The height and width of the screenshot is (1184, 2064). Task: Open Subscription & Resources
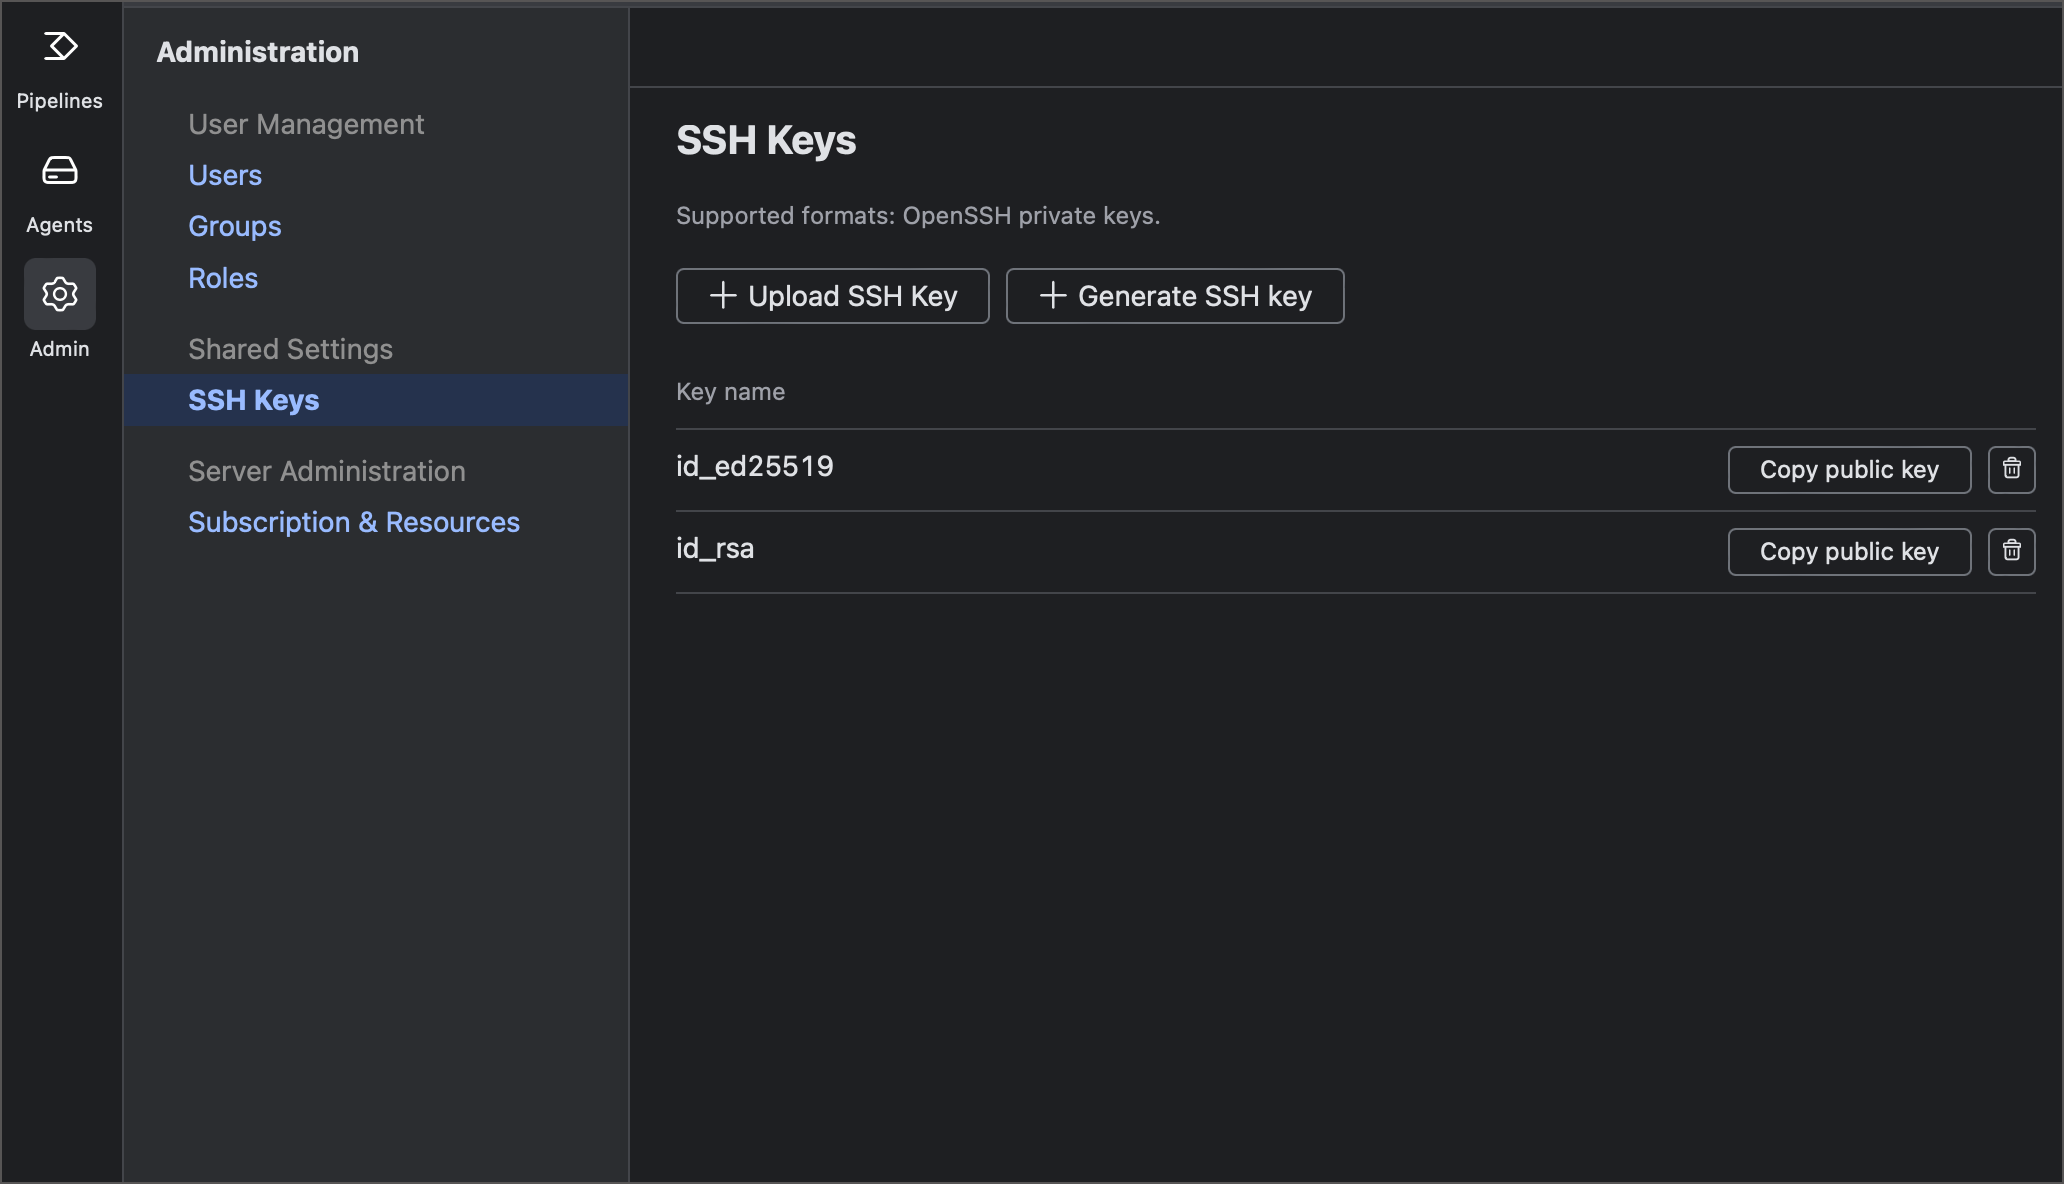click(x=353, y=522)
